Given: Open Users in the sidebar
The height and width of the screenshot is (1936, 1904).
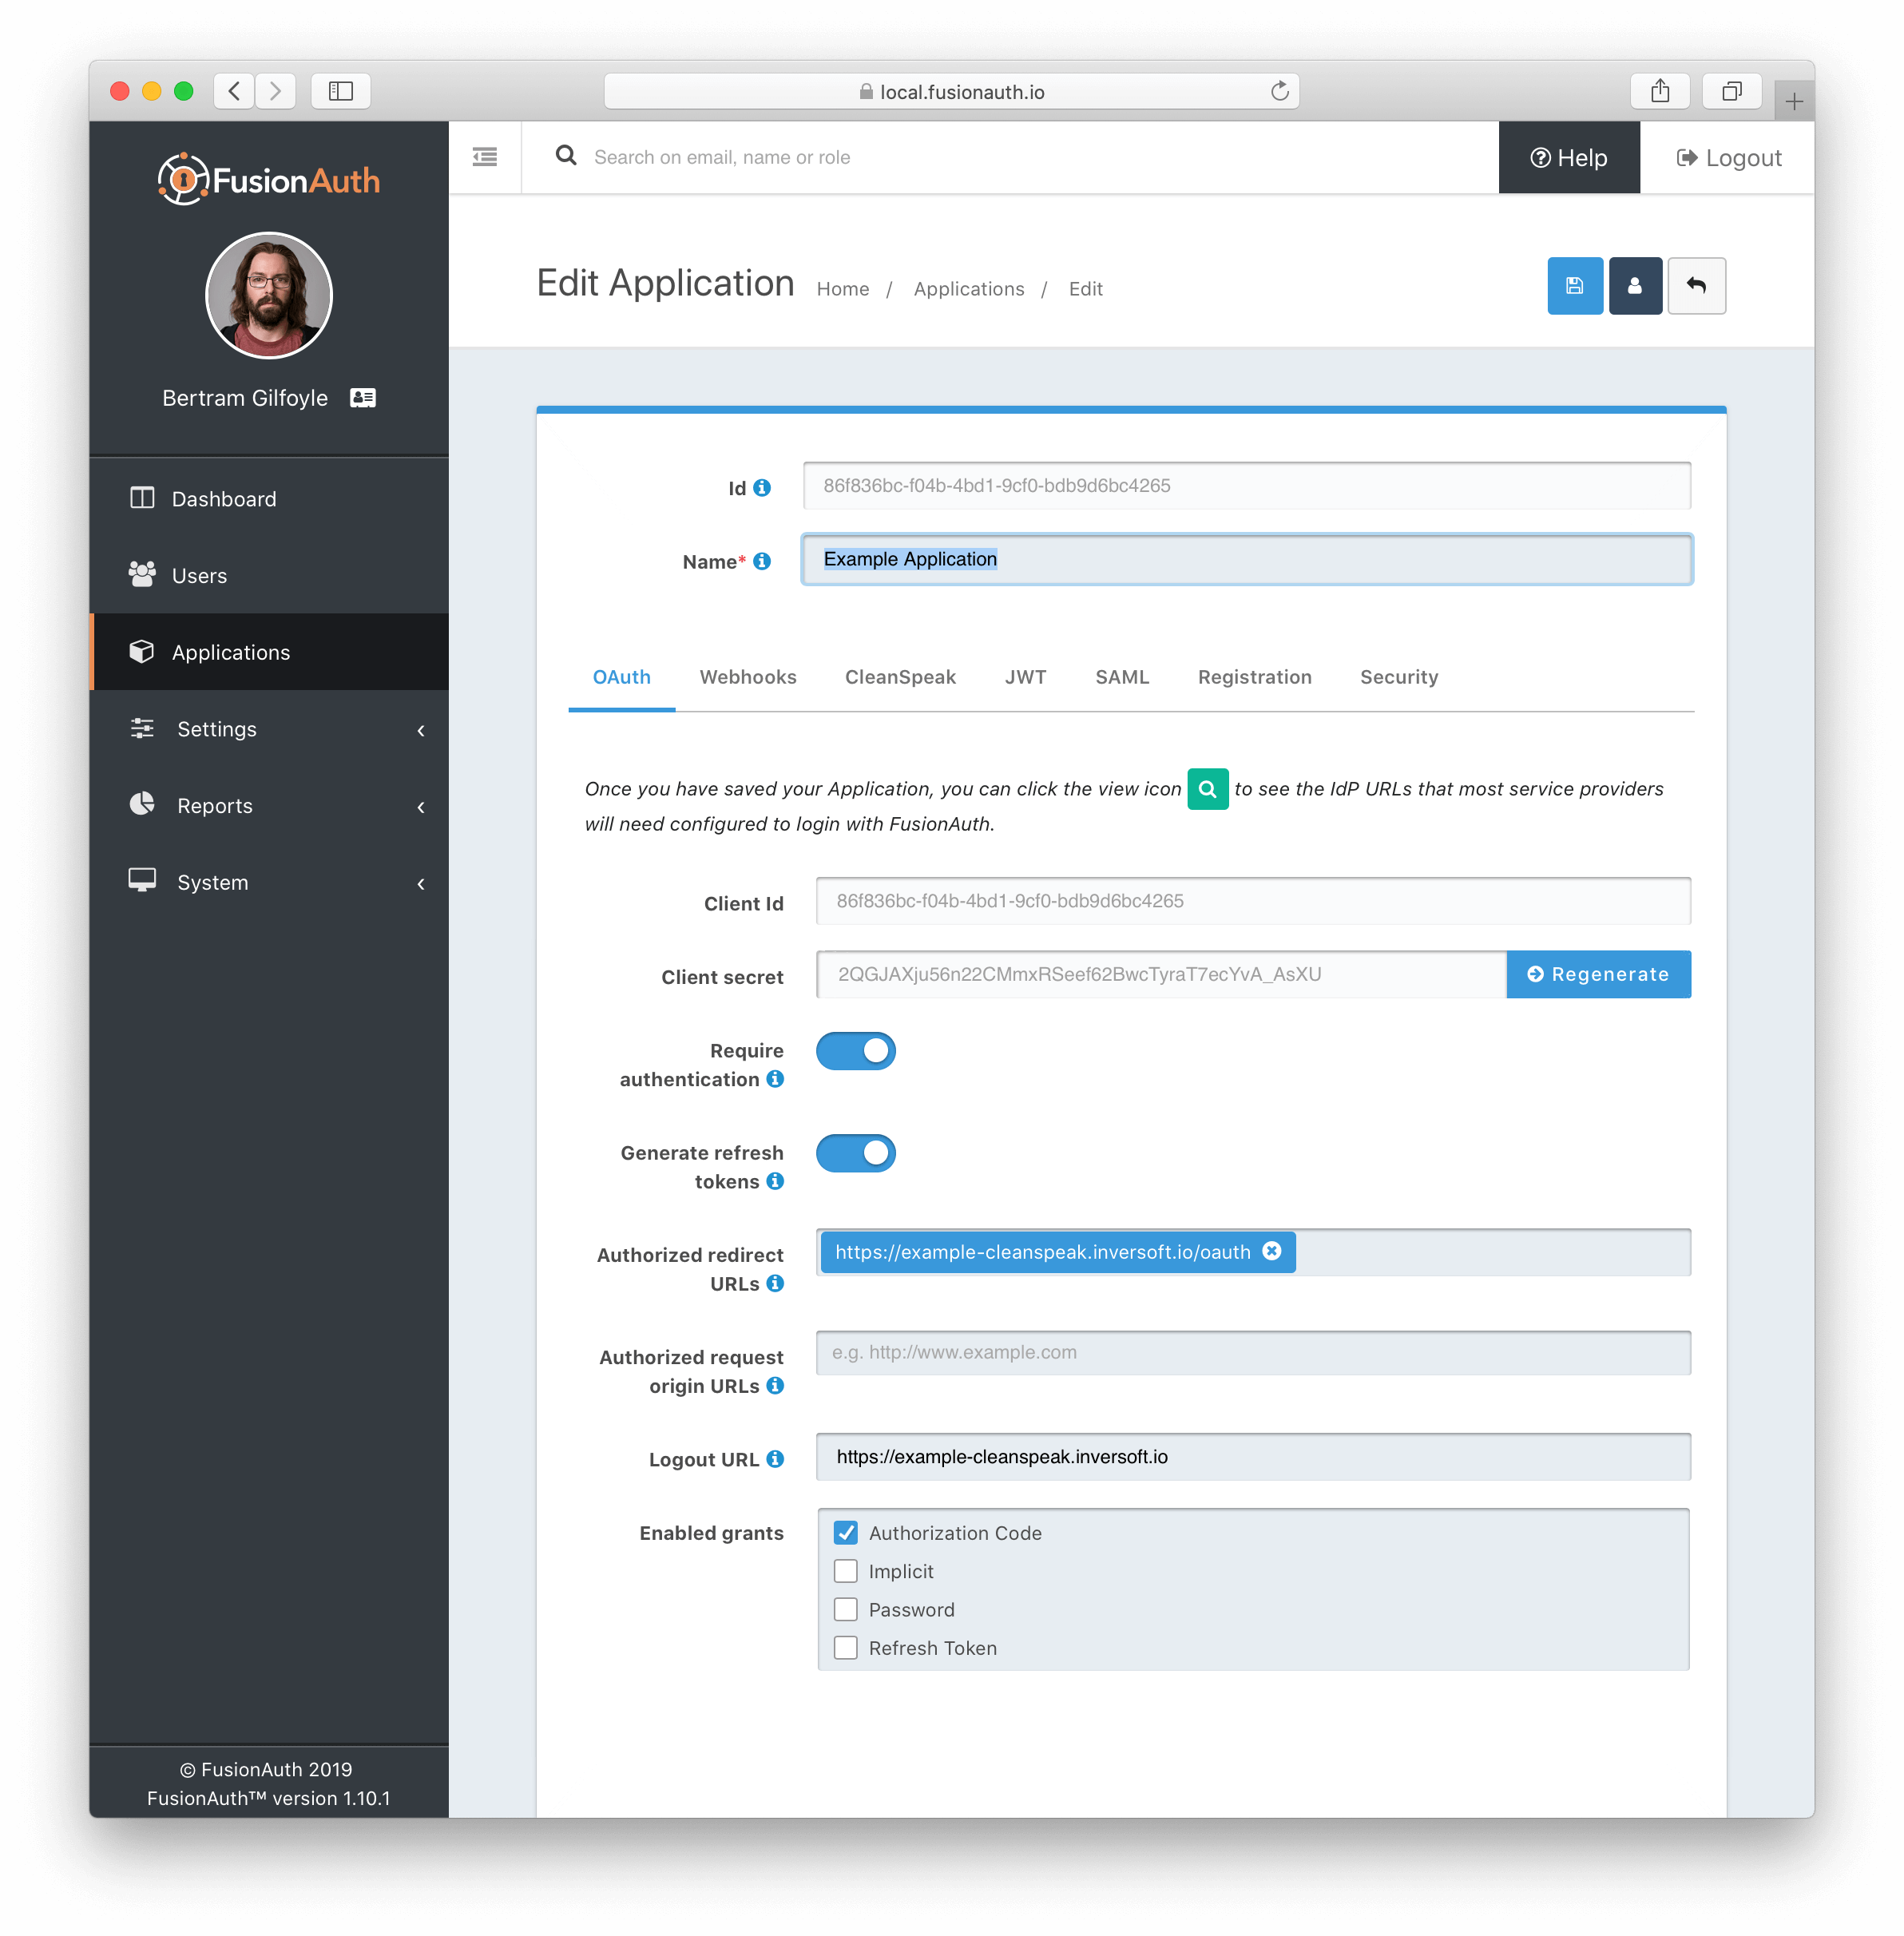Looking at the screenshot, I should coord(269,575).
